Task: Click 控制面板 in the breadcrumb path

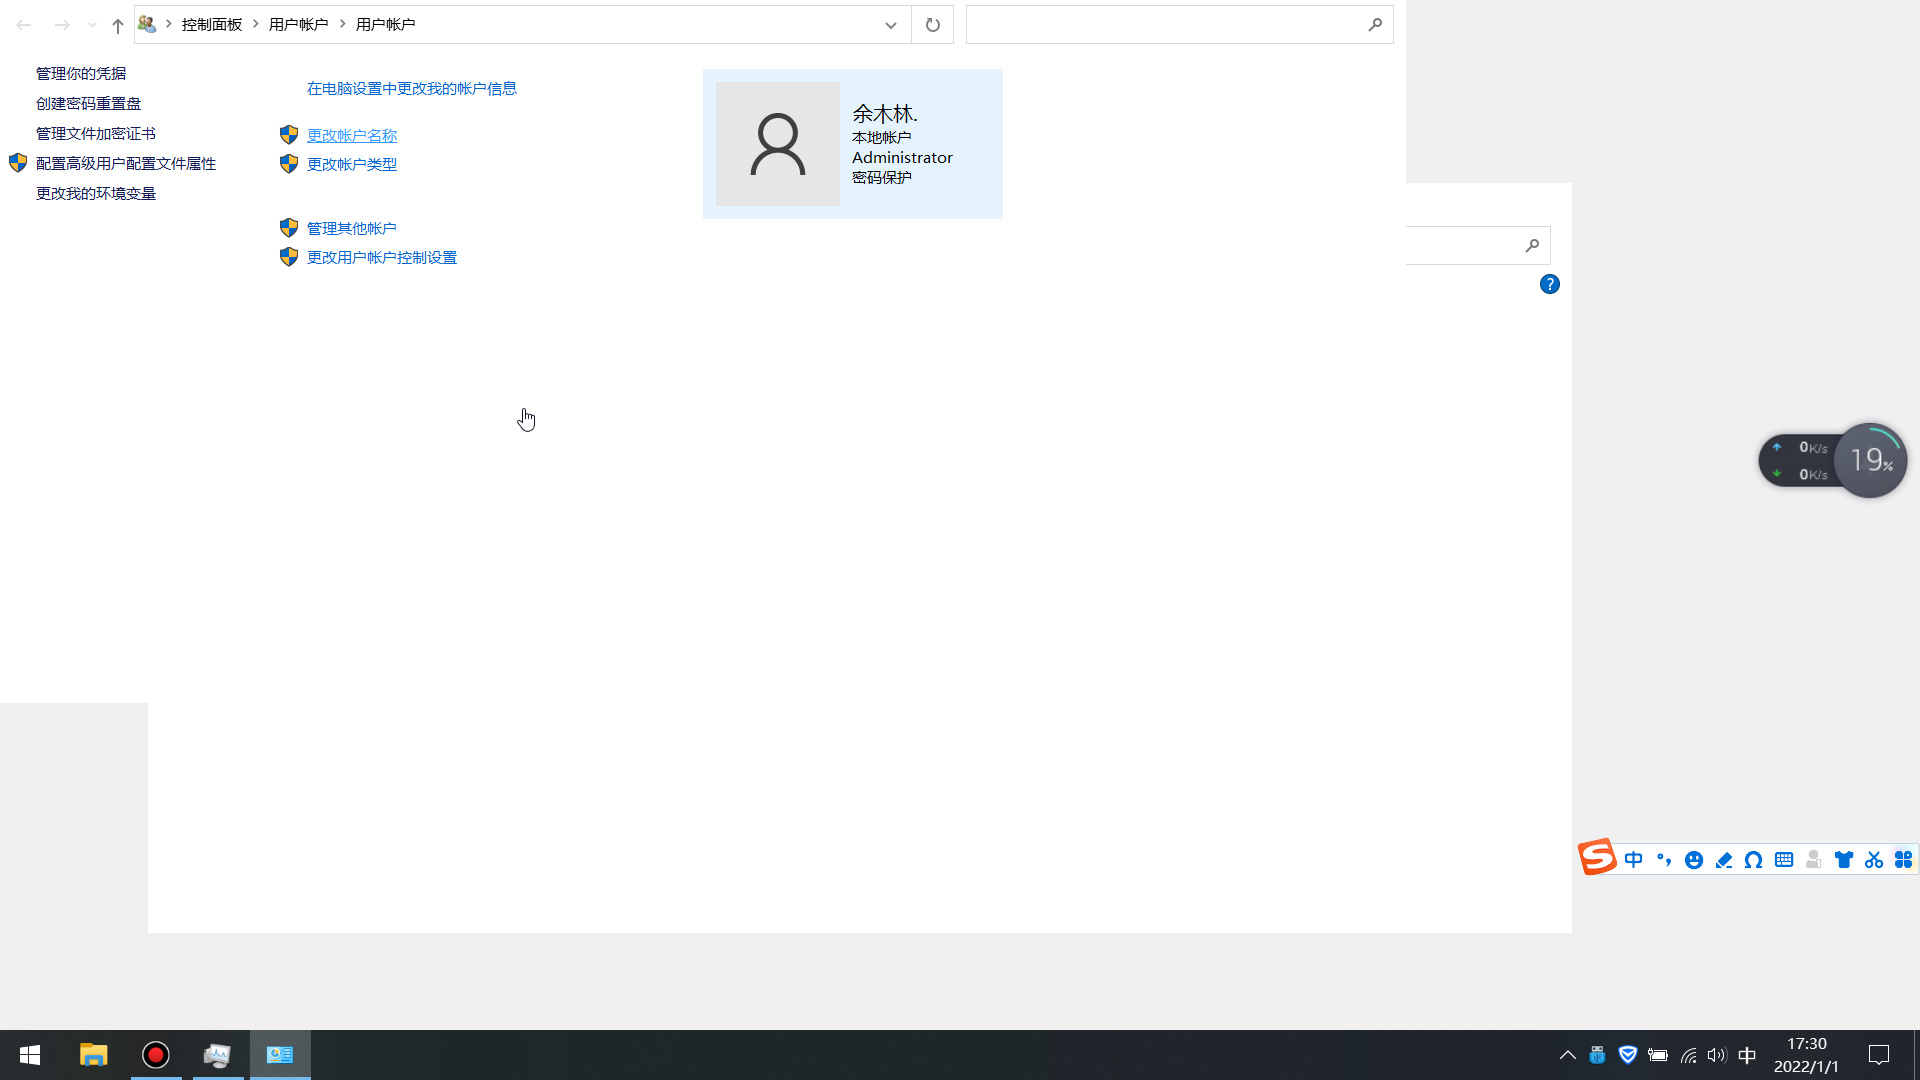Action: pyautogui.click(x=211, y=24)
